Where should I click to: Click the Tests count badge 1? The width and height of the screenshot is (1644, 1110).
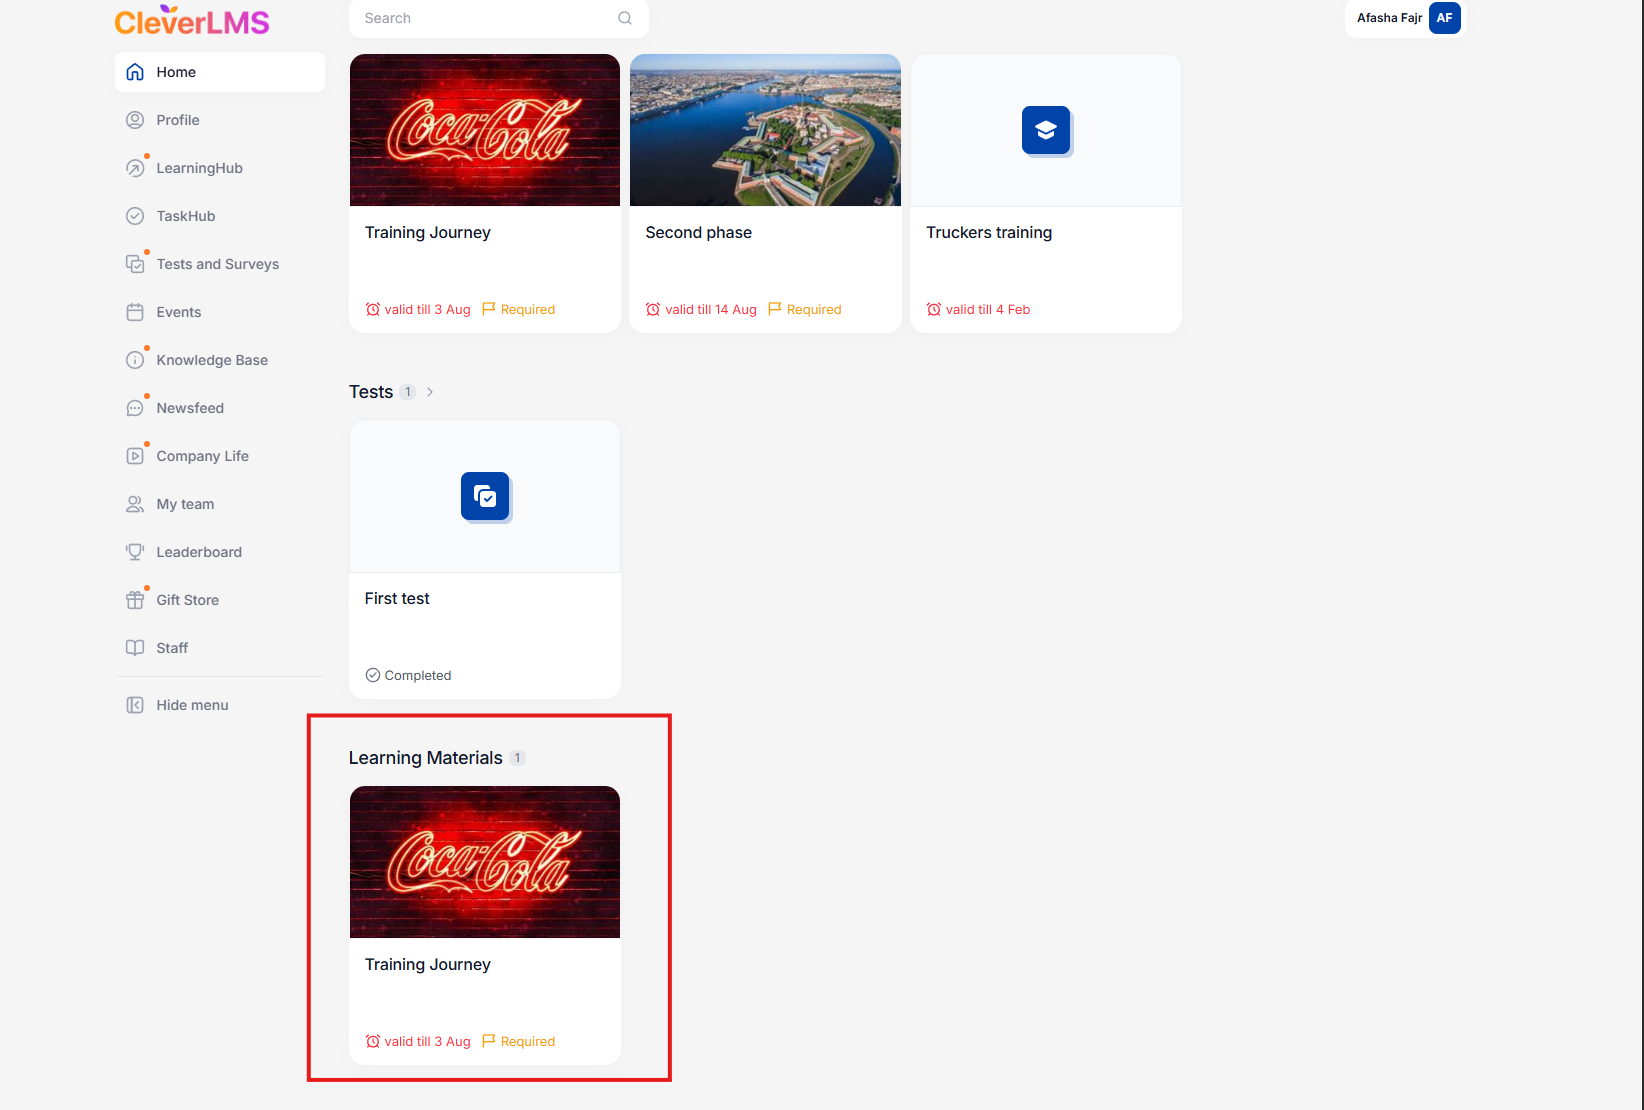(x=408, y=392)
